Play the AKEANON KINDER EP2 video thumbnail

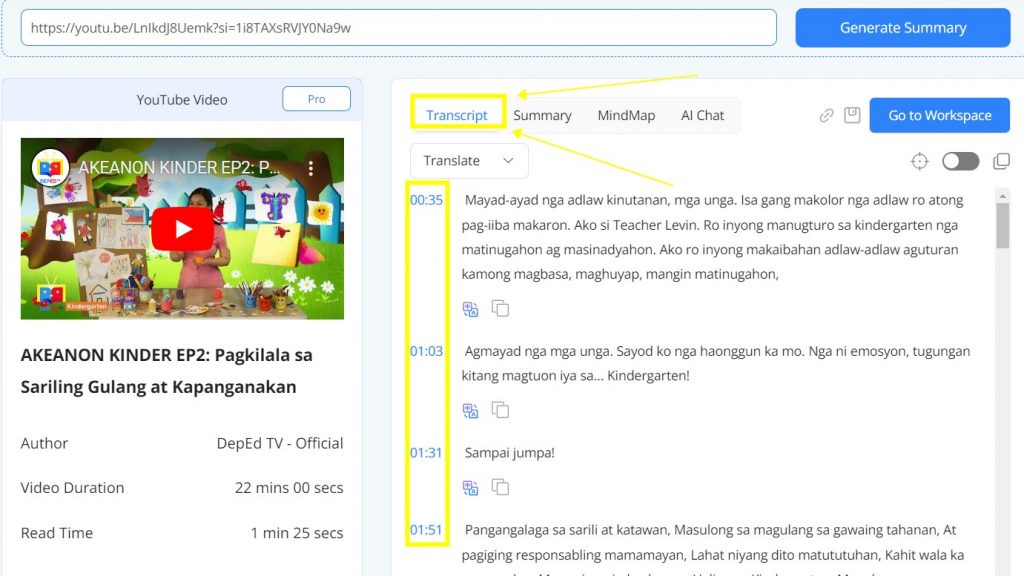(x=181, y=228)
